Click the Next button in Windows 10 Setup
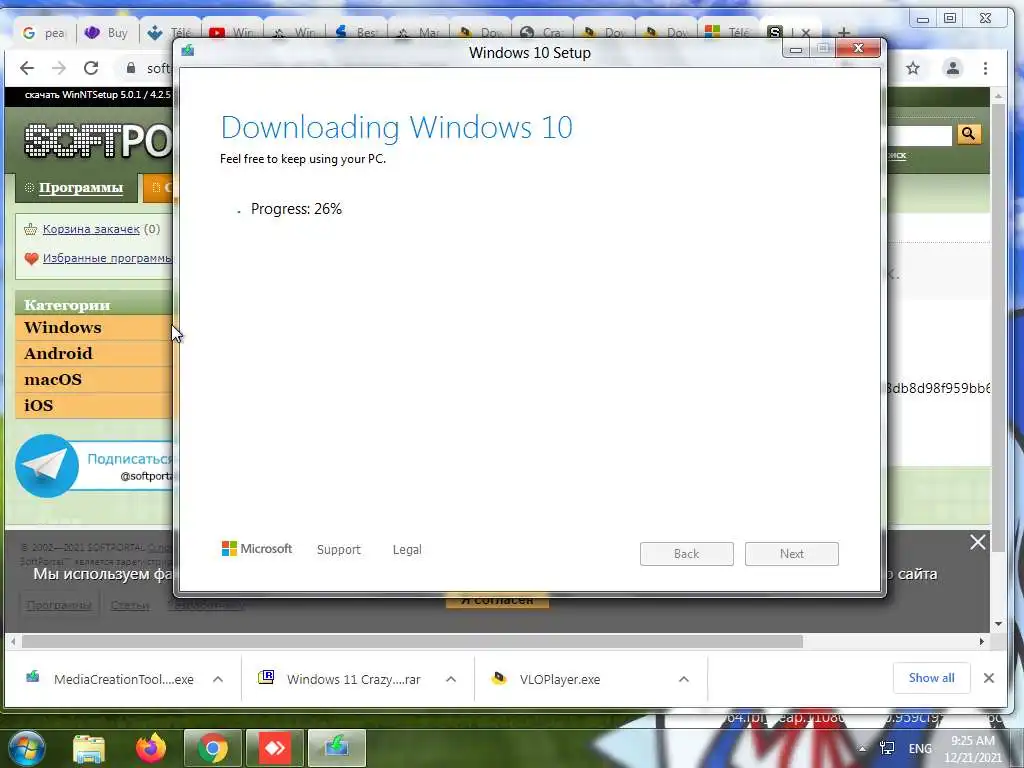1024x768 pixels. click(792, 554)
